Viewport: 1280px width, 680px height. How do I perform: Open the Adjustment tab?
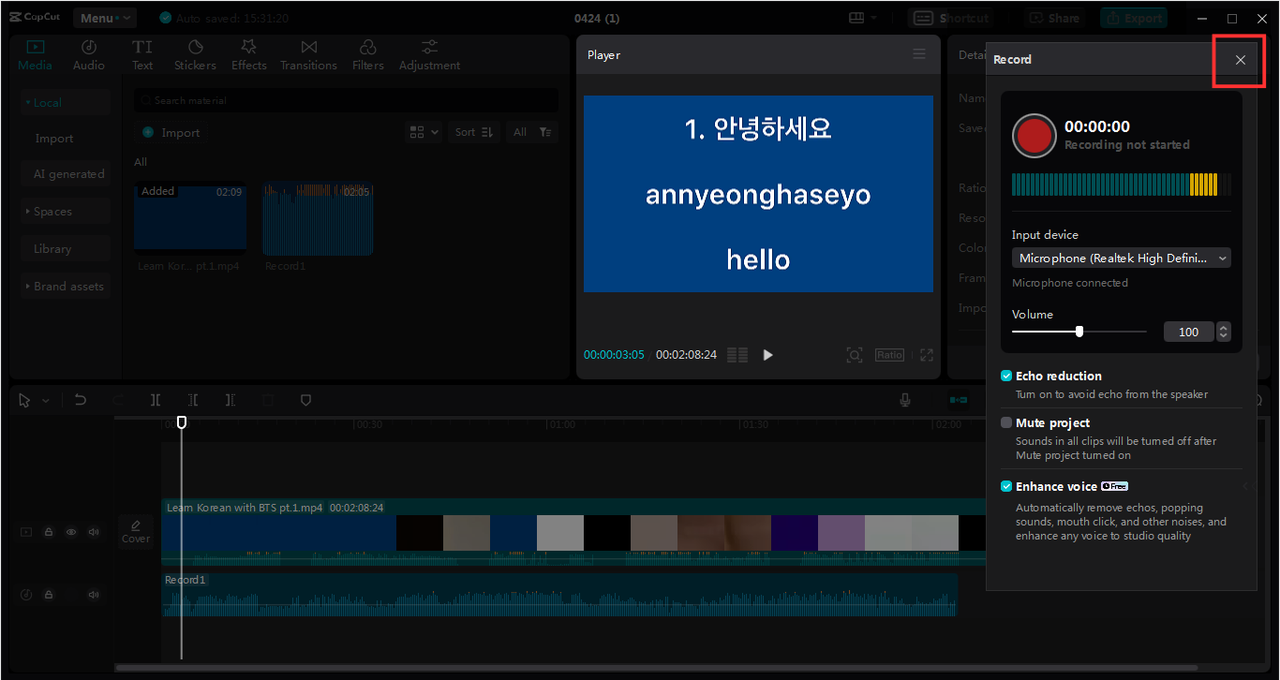[430, 55]
